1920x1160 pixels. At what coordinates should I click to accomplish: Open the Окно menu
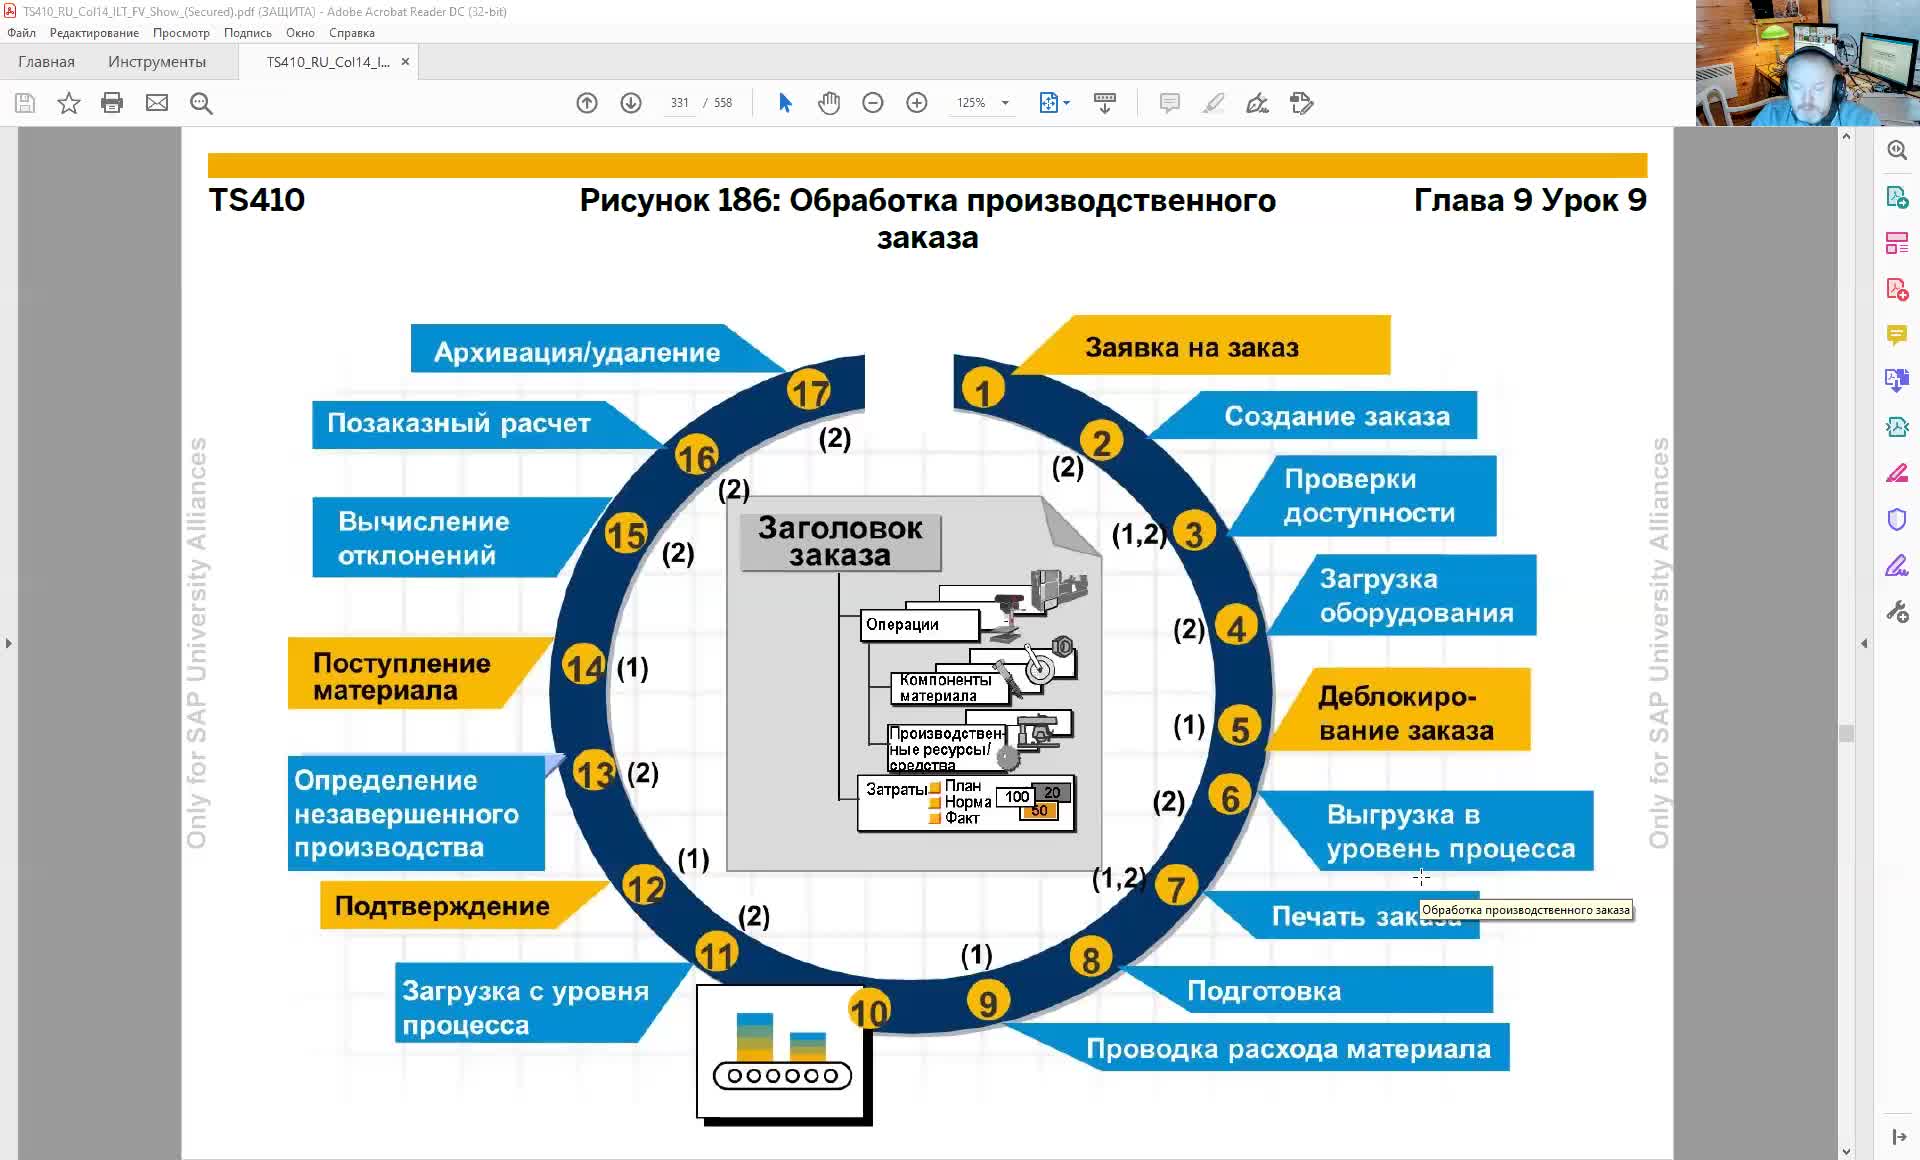(300, 33)
